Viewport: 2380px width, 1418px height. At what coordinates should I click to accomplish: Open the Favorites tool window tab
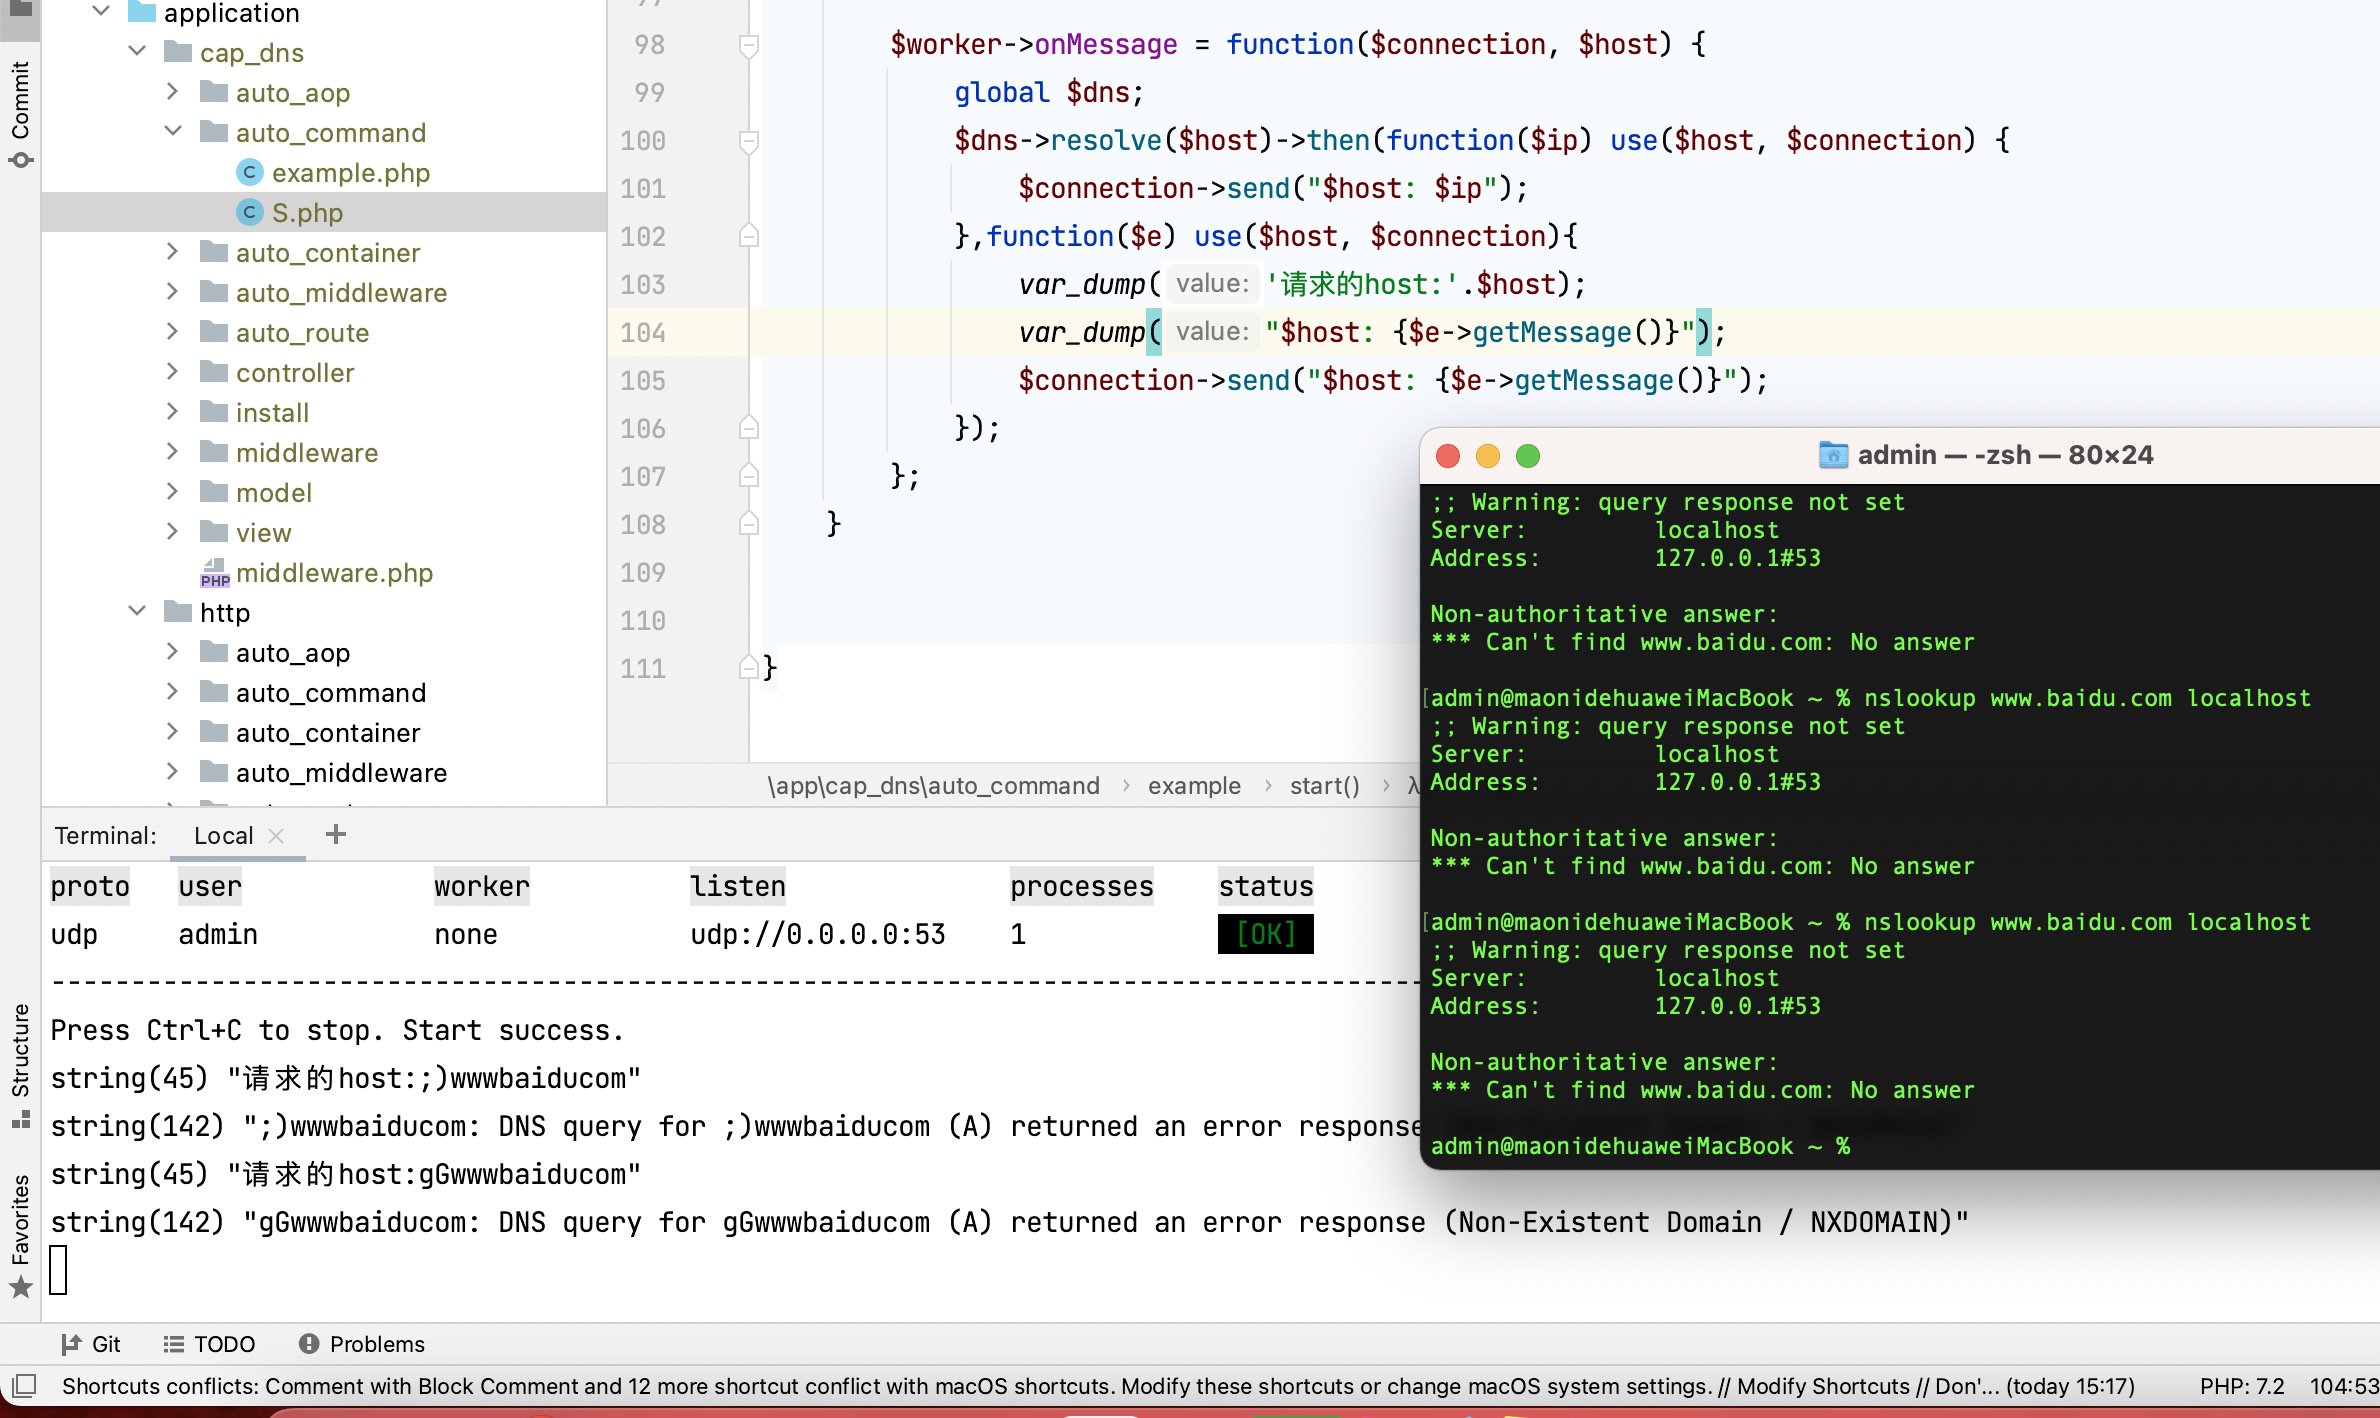(x=20, y=1235)
